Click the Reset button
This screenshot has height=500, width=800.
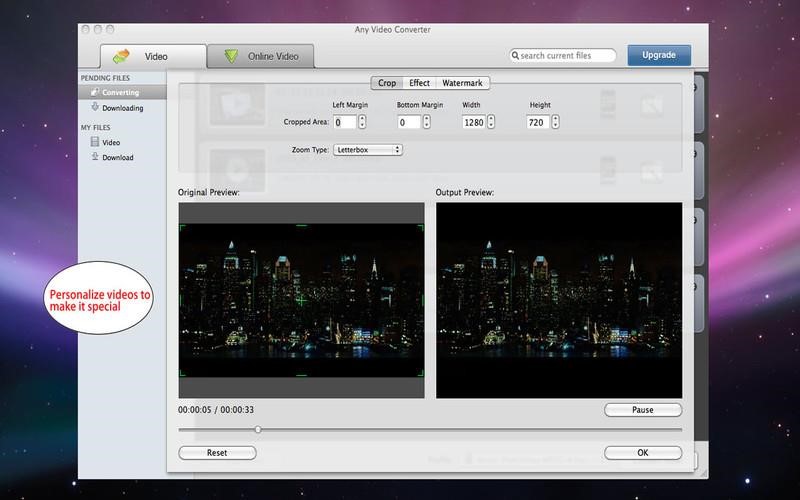[217, 453]
